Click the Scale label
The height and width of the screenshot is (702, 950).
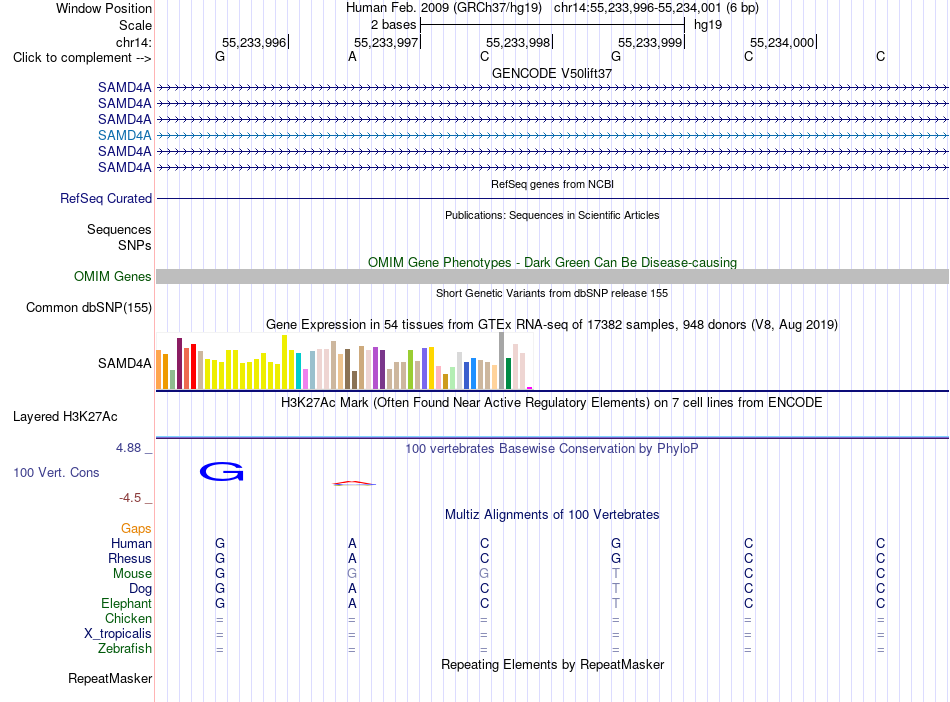[x=135, y=25]
